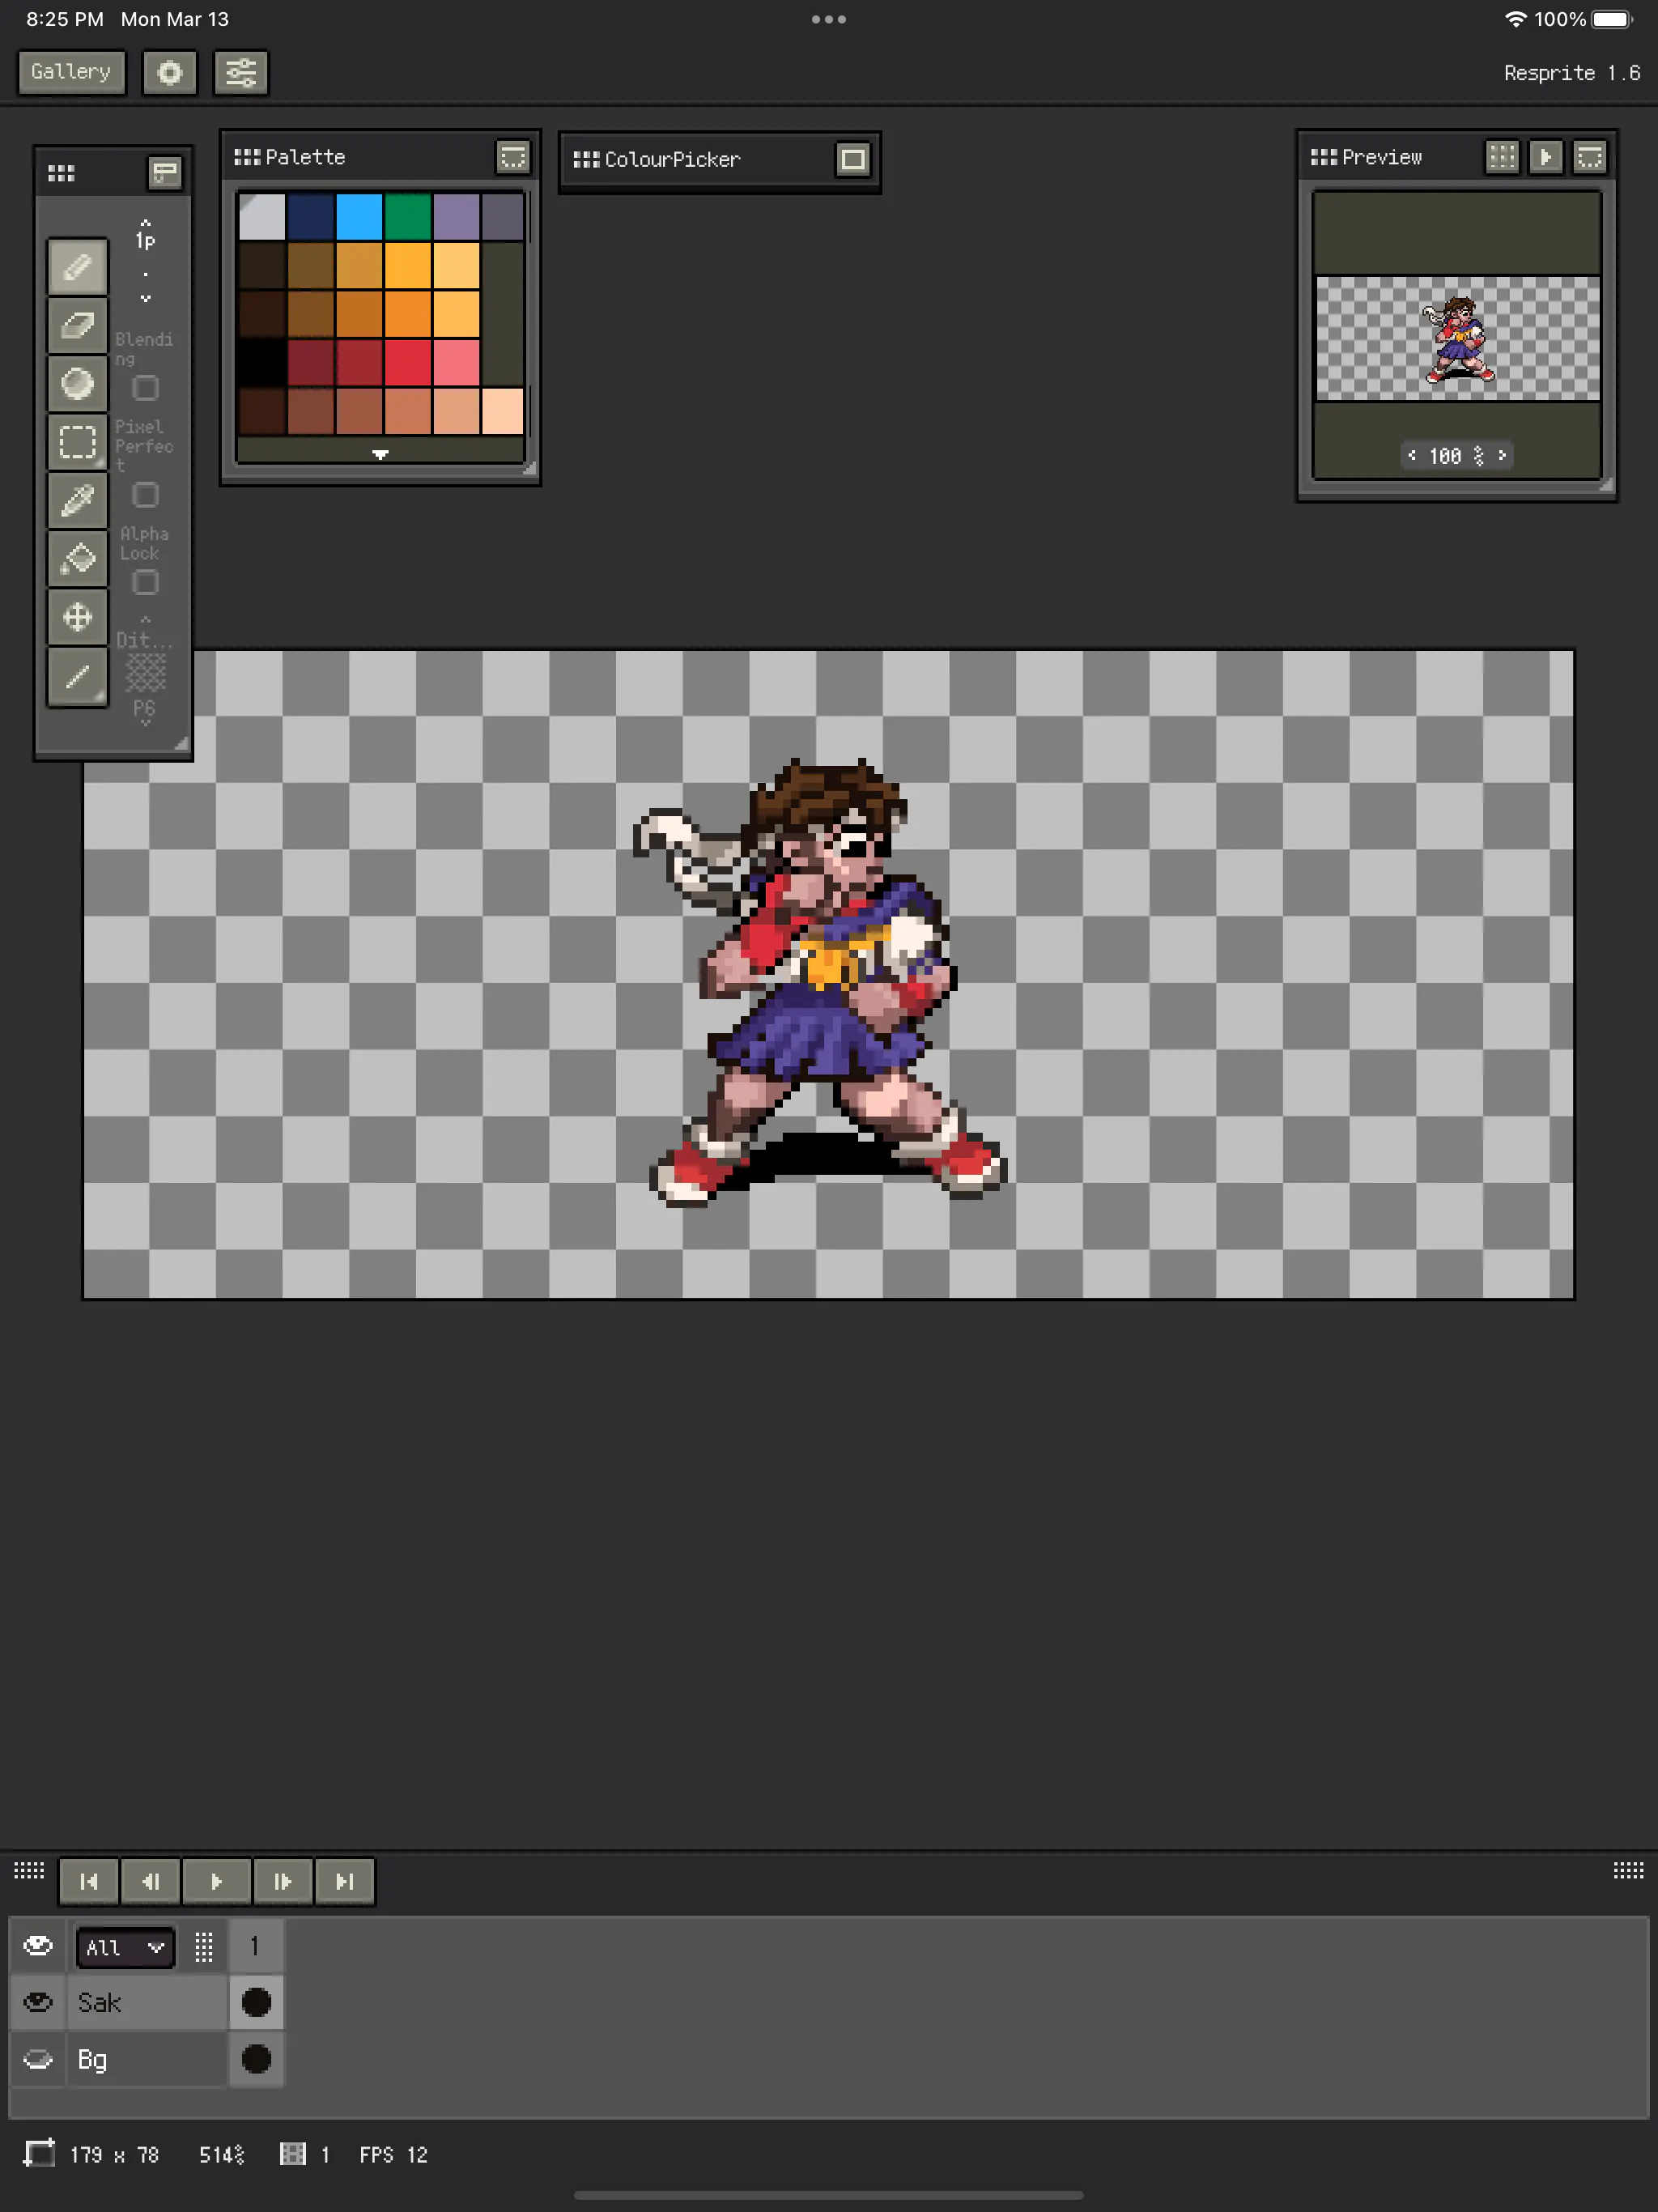
Task: Hide the Sak layer
Action: coord(38,2002)
